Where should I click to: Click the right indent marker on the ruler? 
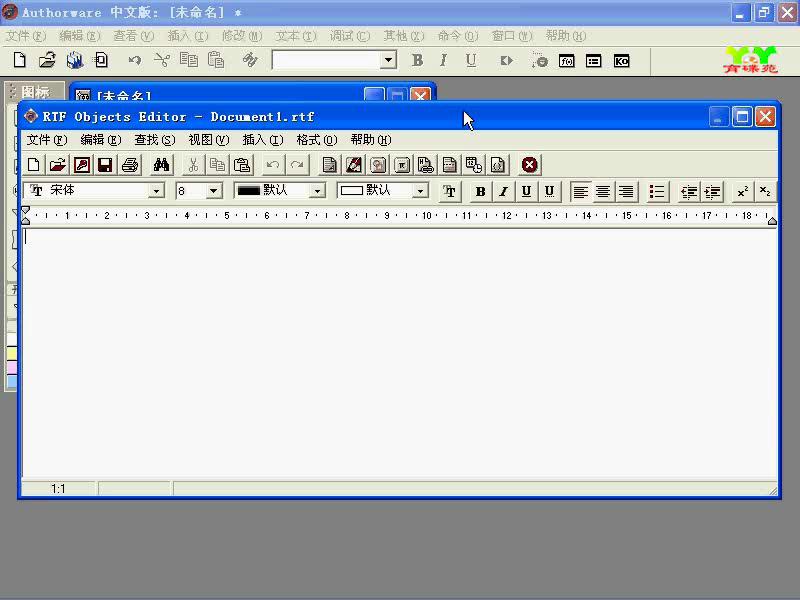pyautogui.click(x=772, y=220)
